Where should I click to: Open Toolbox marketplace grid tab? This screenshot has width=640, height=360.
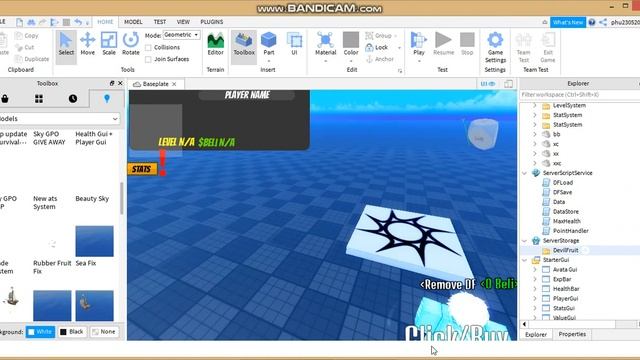pos(39,98)
